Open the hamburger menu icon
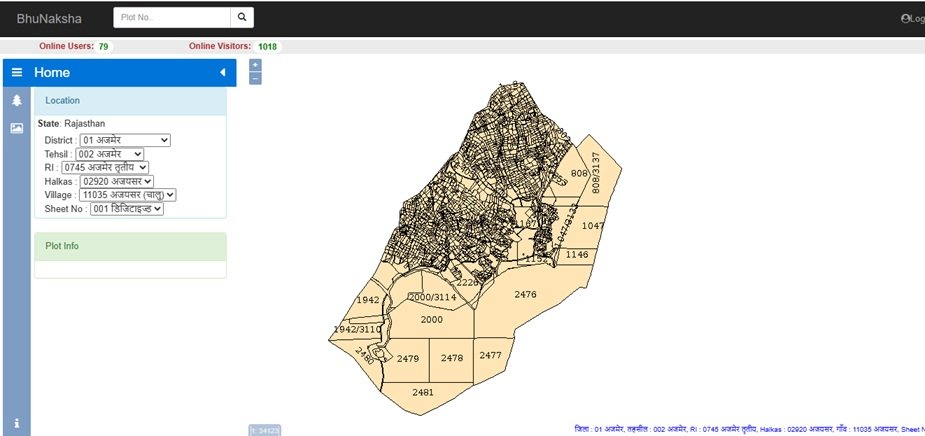The image size is (925, 436). 17,73
